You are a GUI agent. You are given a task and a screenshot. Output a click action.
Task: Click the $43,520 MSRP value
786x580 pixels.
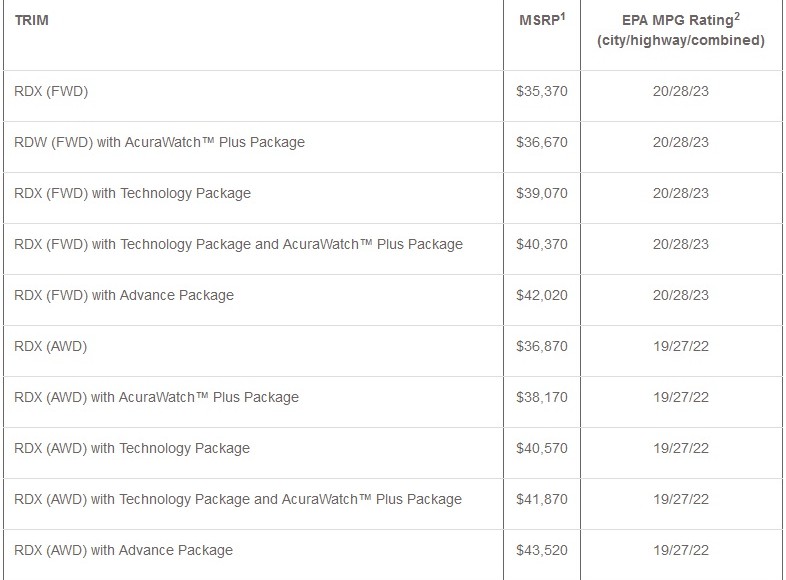tap(541, 550)
